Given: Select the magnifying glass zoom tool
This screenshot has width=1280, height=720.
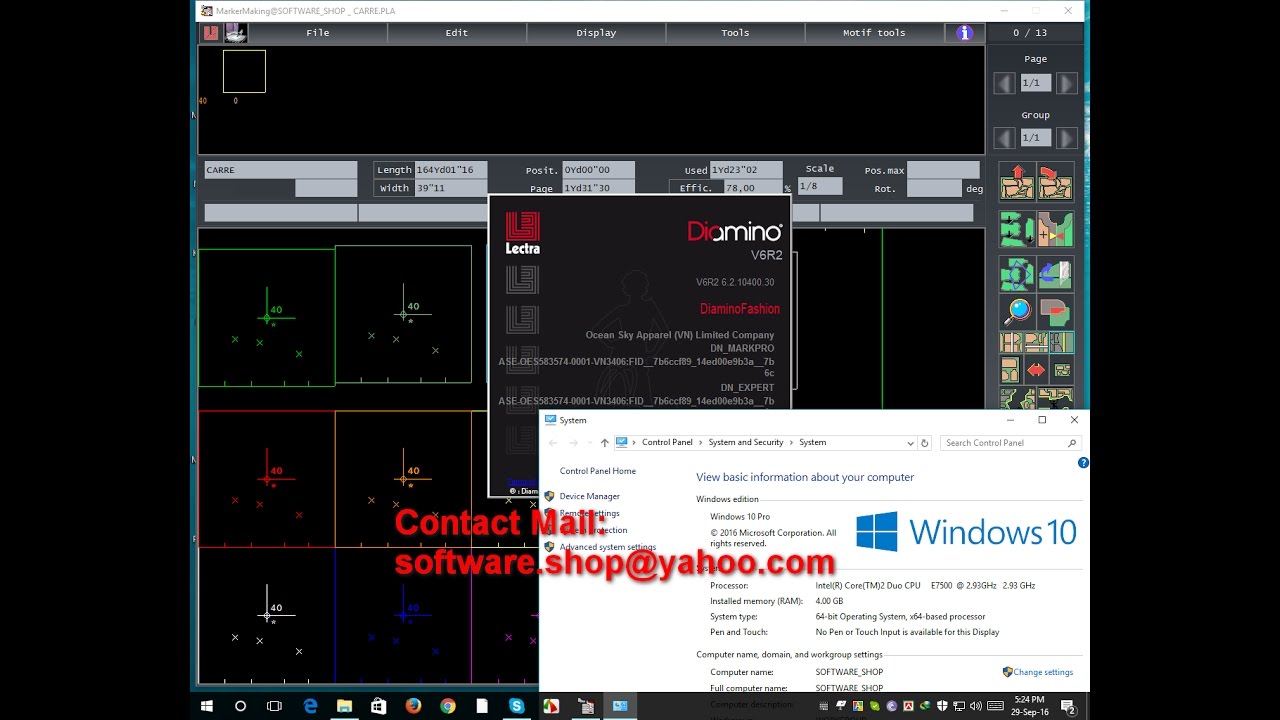Looking at the screenshot, I should pos(1017,311).
